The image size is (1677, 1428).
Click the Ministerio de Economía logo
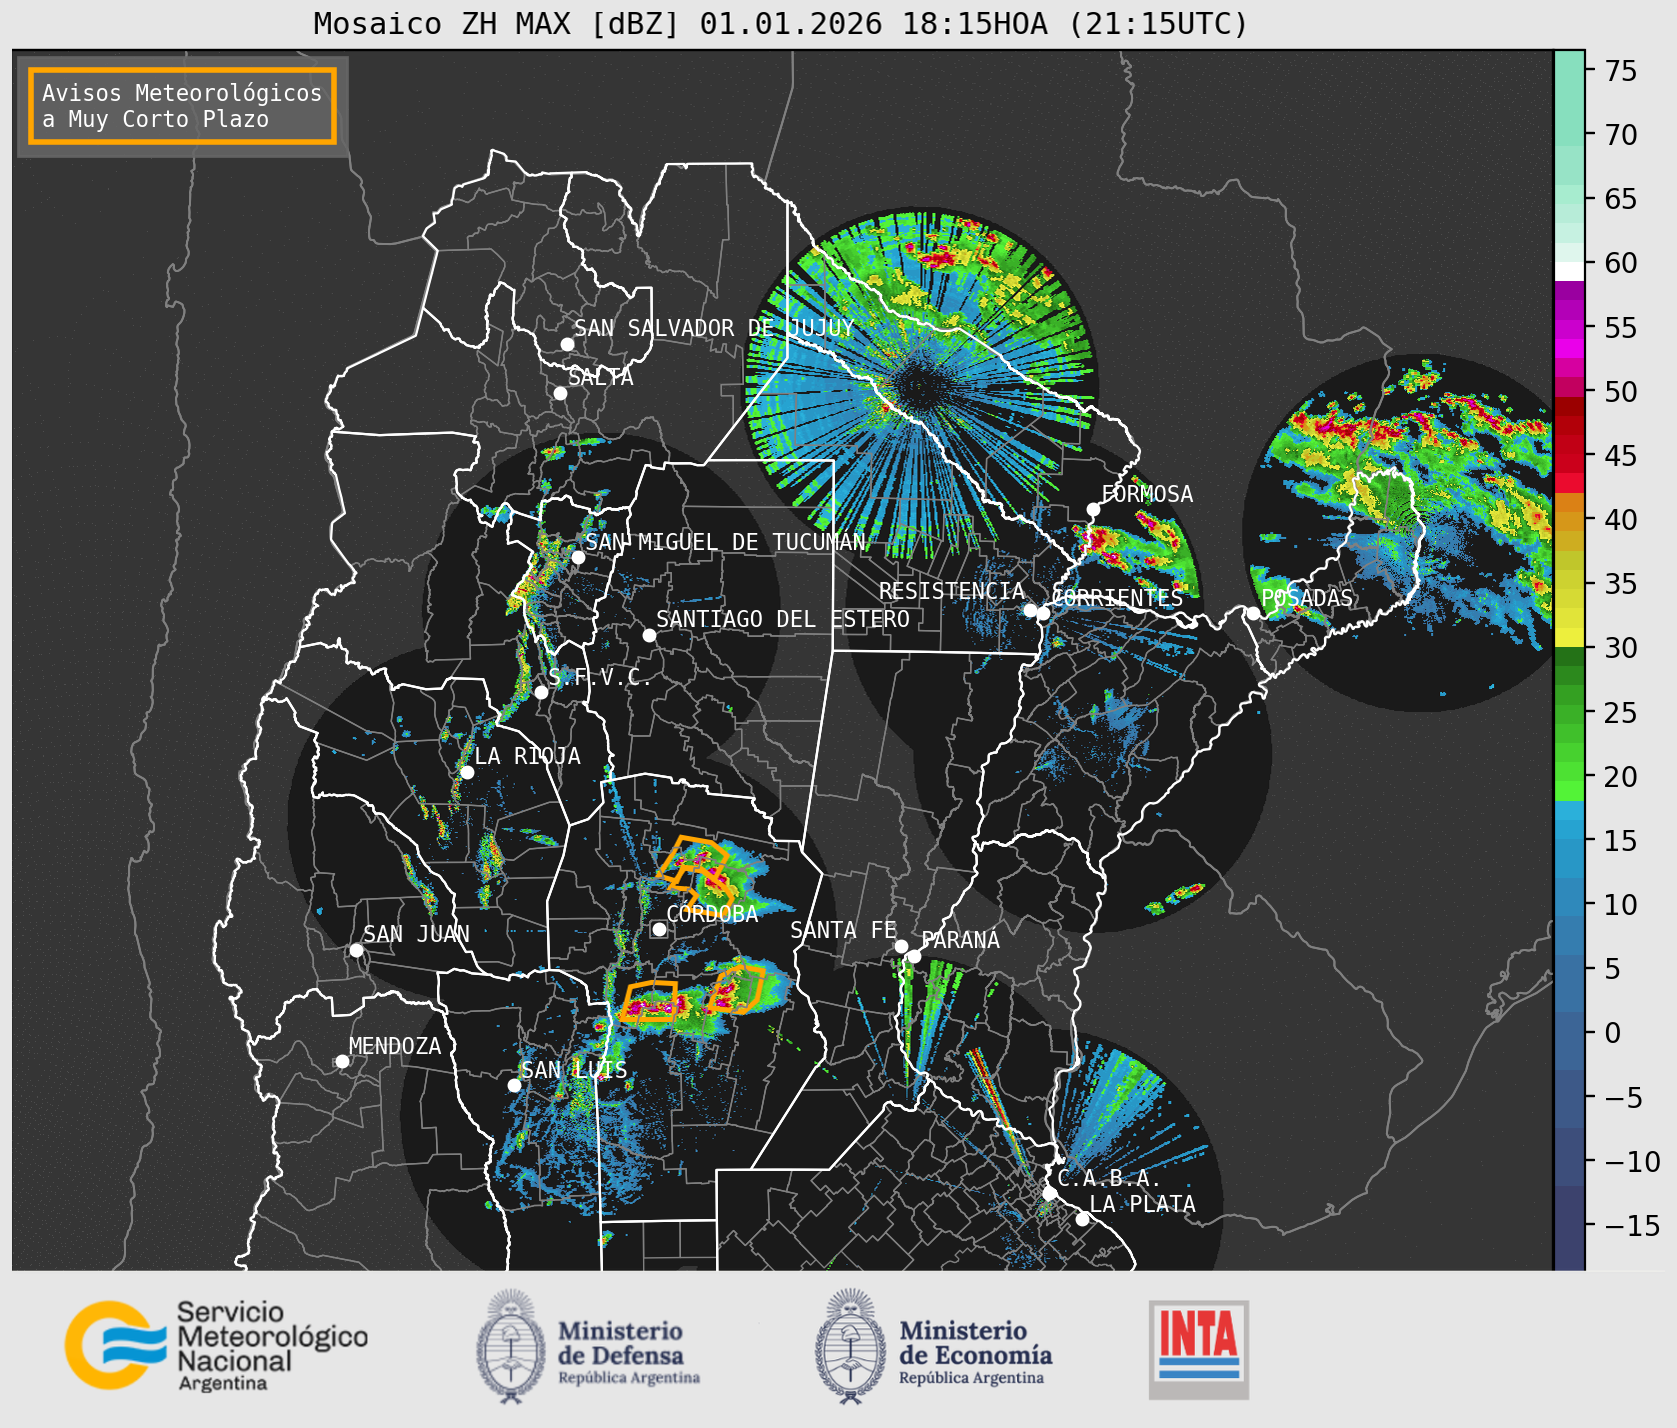click(933, 1346)
